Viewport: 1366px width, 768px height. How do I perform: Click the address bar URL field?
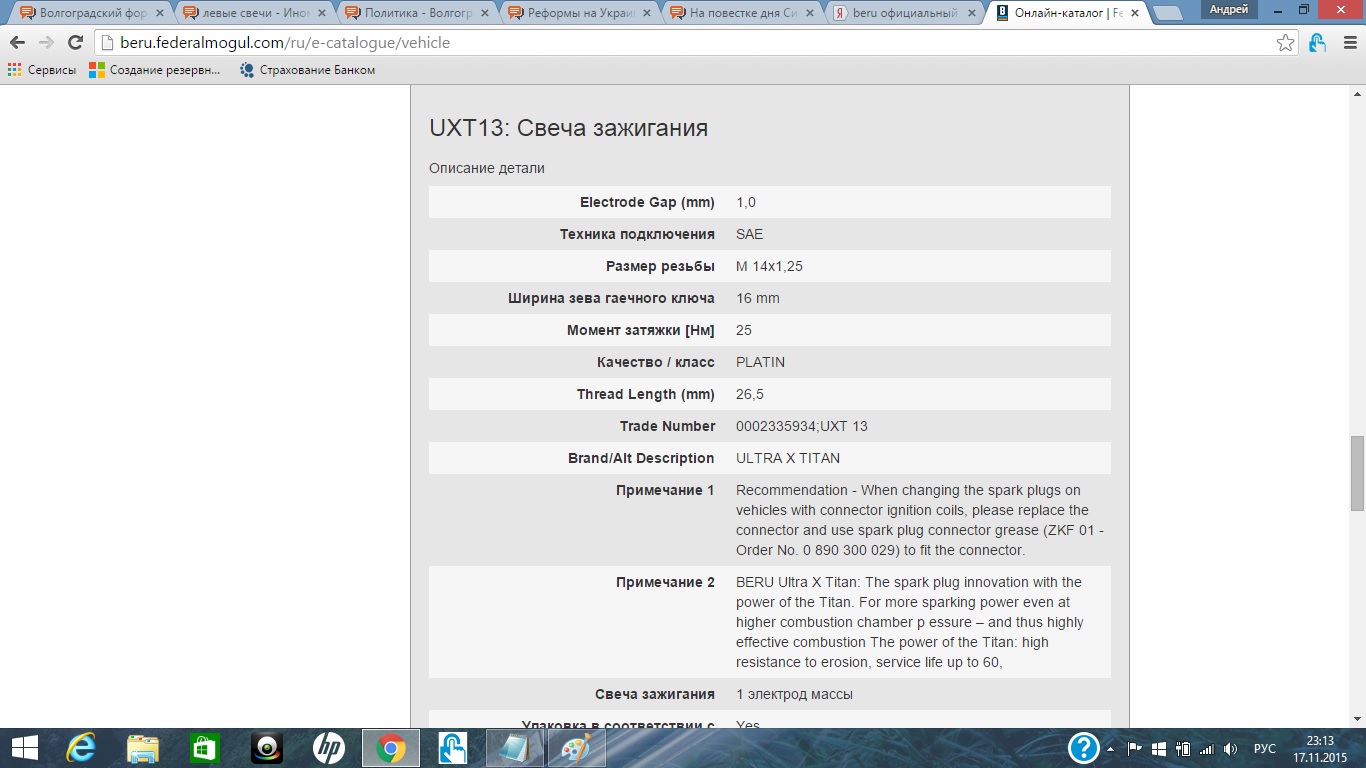(685, 43)
